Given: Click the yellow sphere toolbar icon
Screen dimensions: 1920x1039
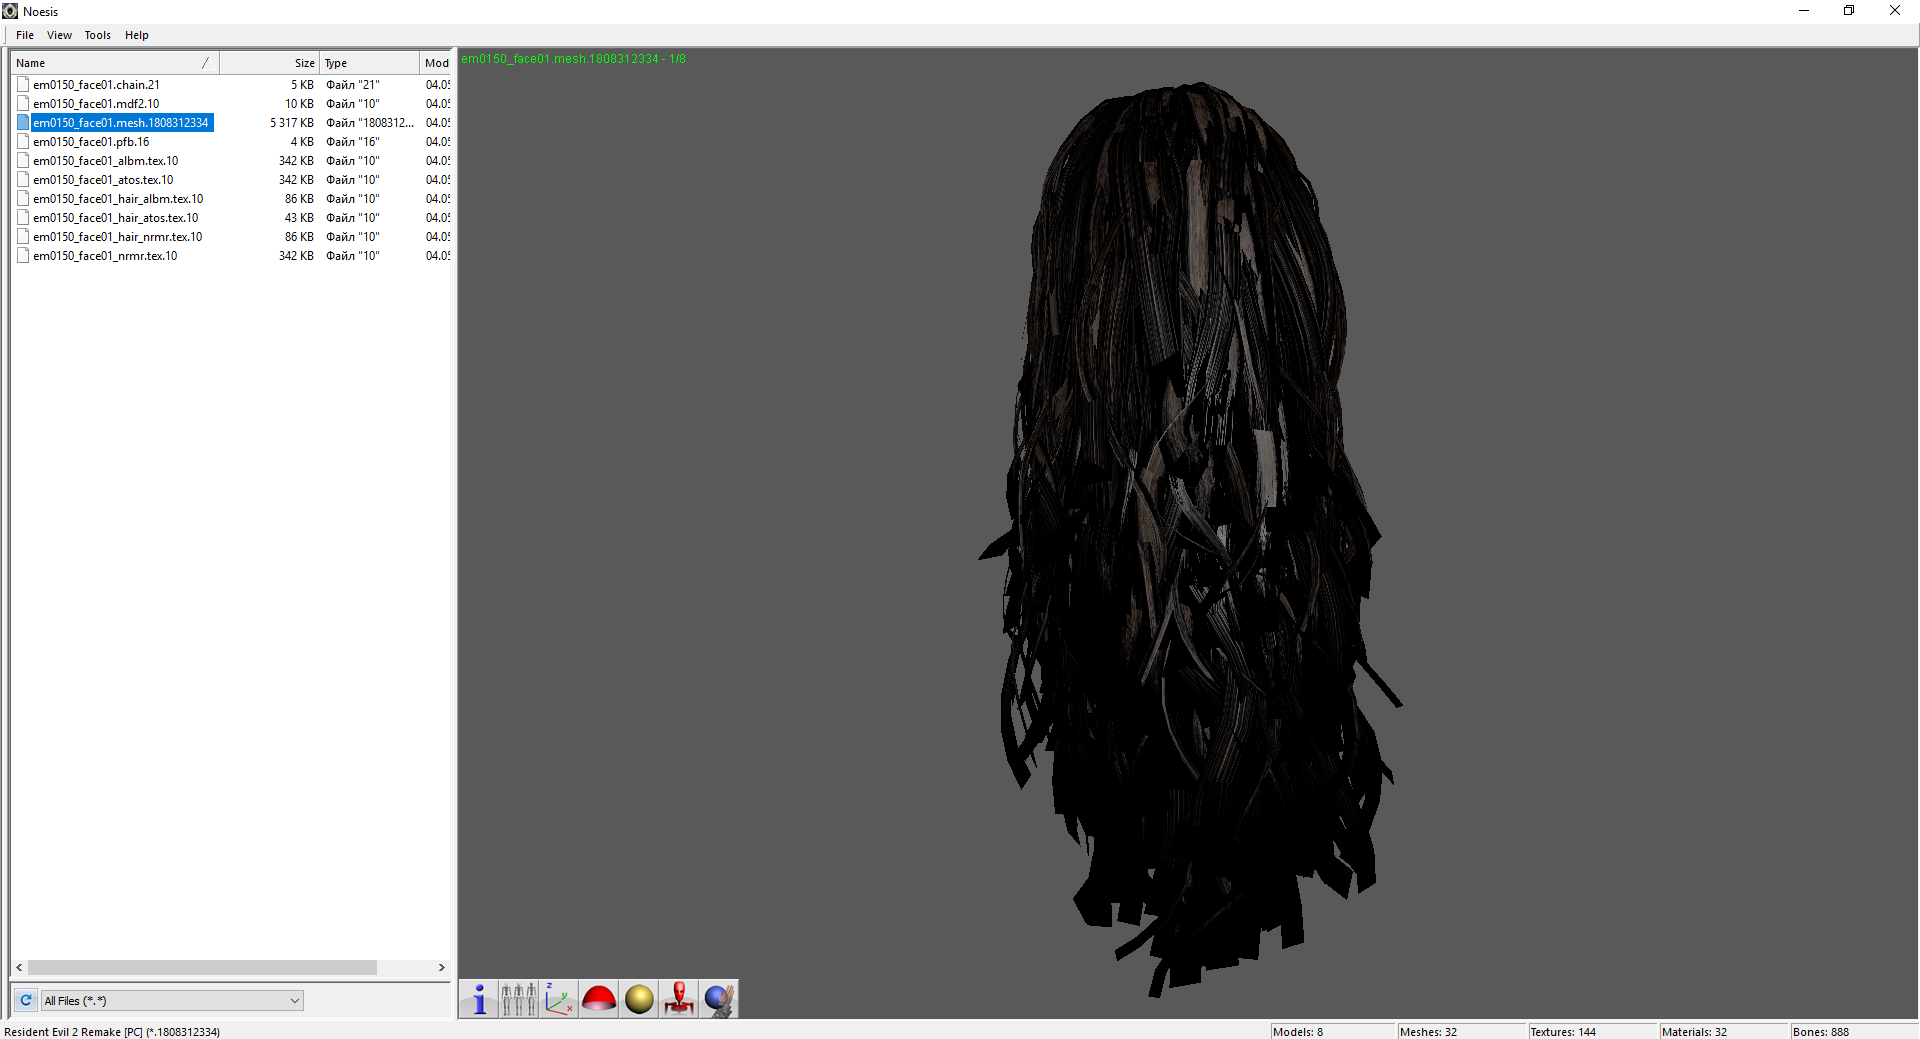Looking at the screenshot, I should point(639,999).
